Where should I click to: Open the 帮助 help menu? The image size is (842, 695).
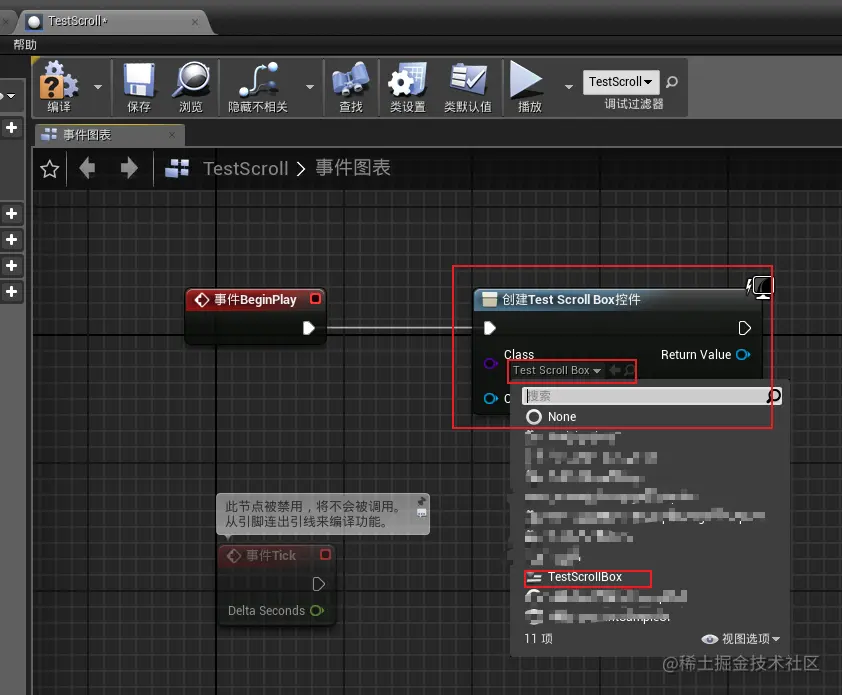tap(25, 45)
